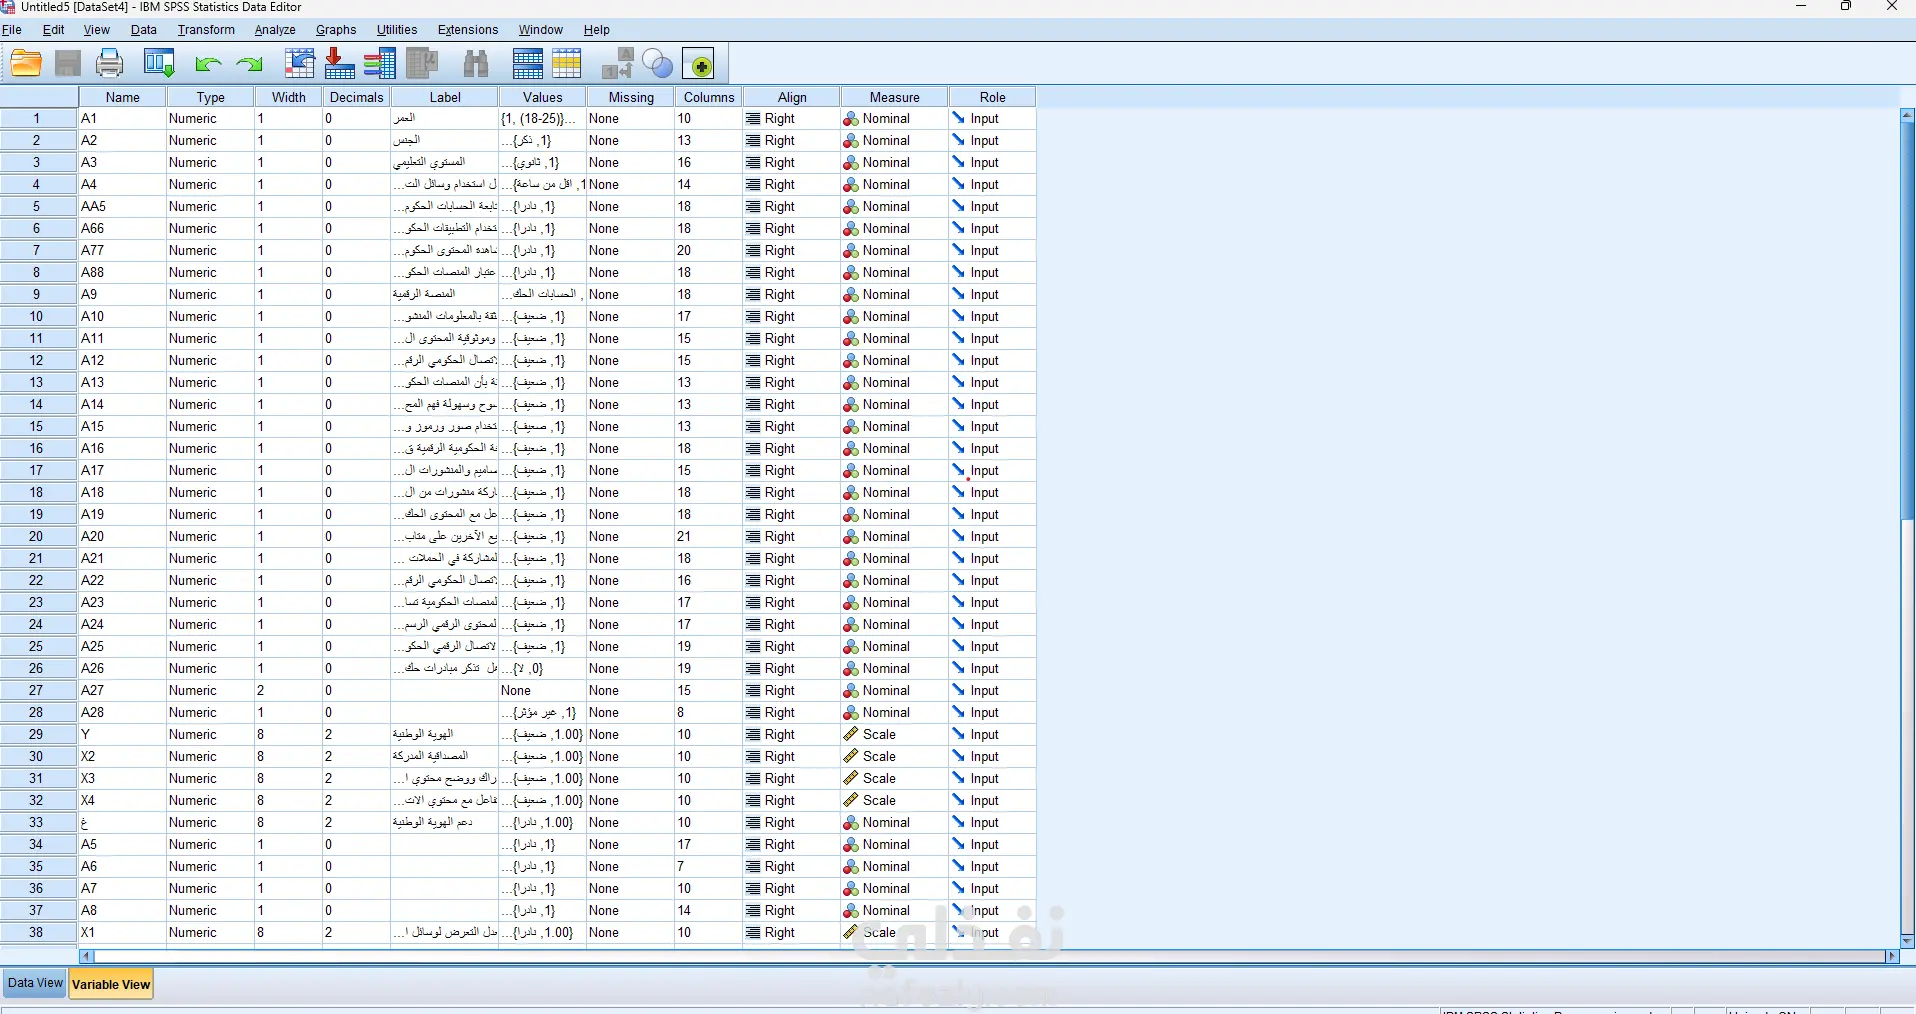Screen dimensions: 1916x1014
Task: Click the greyed Run Descriptive Statistics icon
Action: coord(422,64)
